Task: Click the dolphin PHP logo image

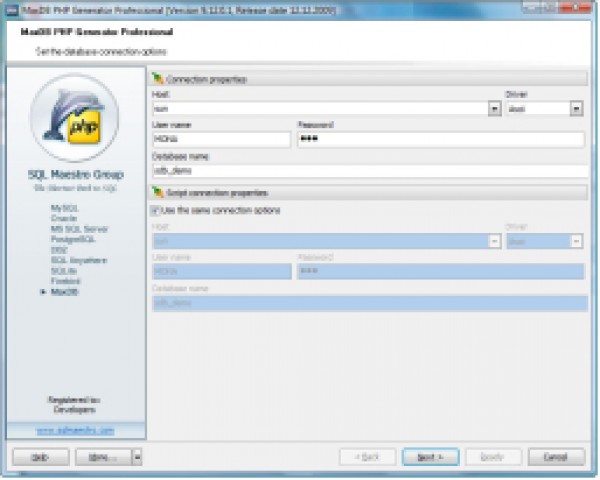Action: pyautogui.click(x=75, y=118)
